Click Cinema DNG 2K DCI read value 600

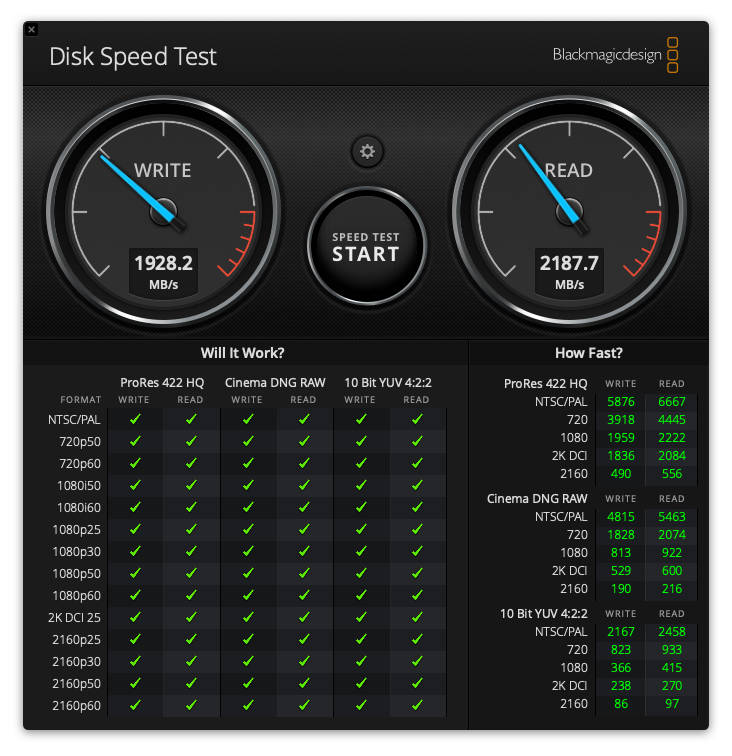tap(672, 571)
